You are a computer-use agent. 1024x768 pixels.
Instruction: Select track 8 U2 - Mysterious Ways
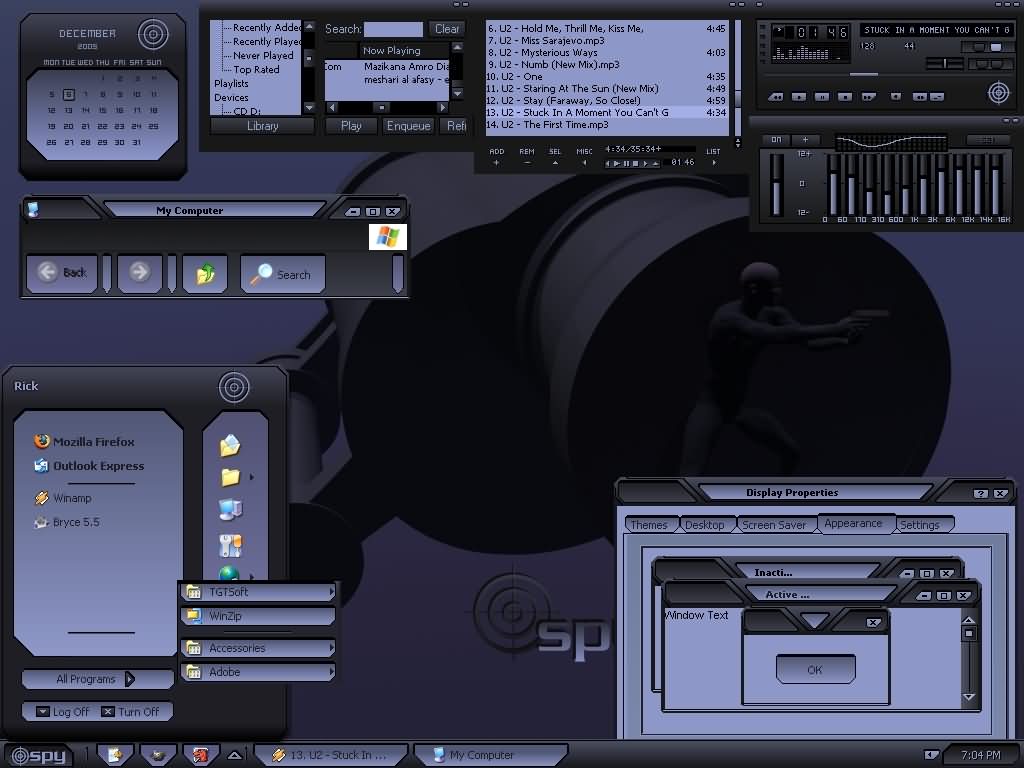[x=606, y=52]
